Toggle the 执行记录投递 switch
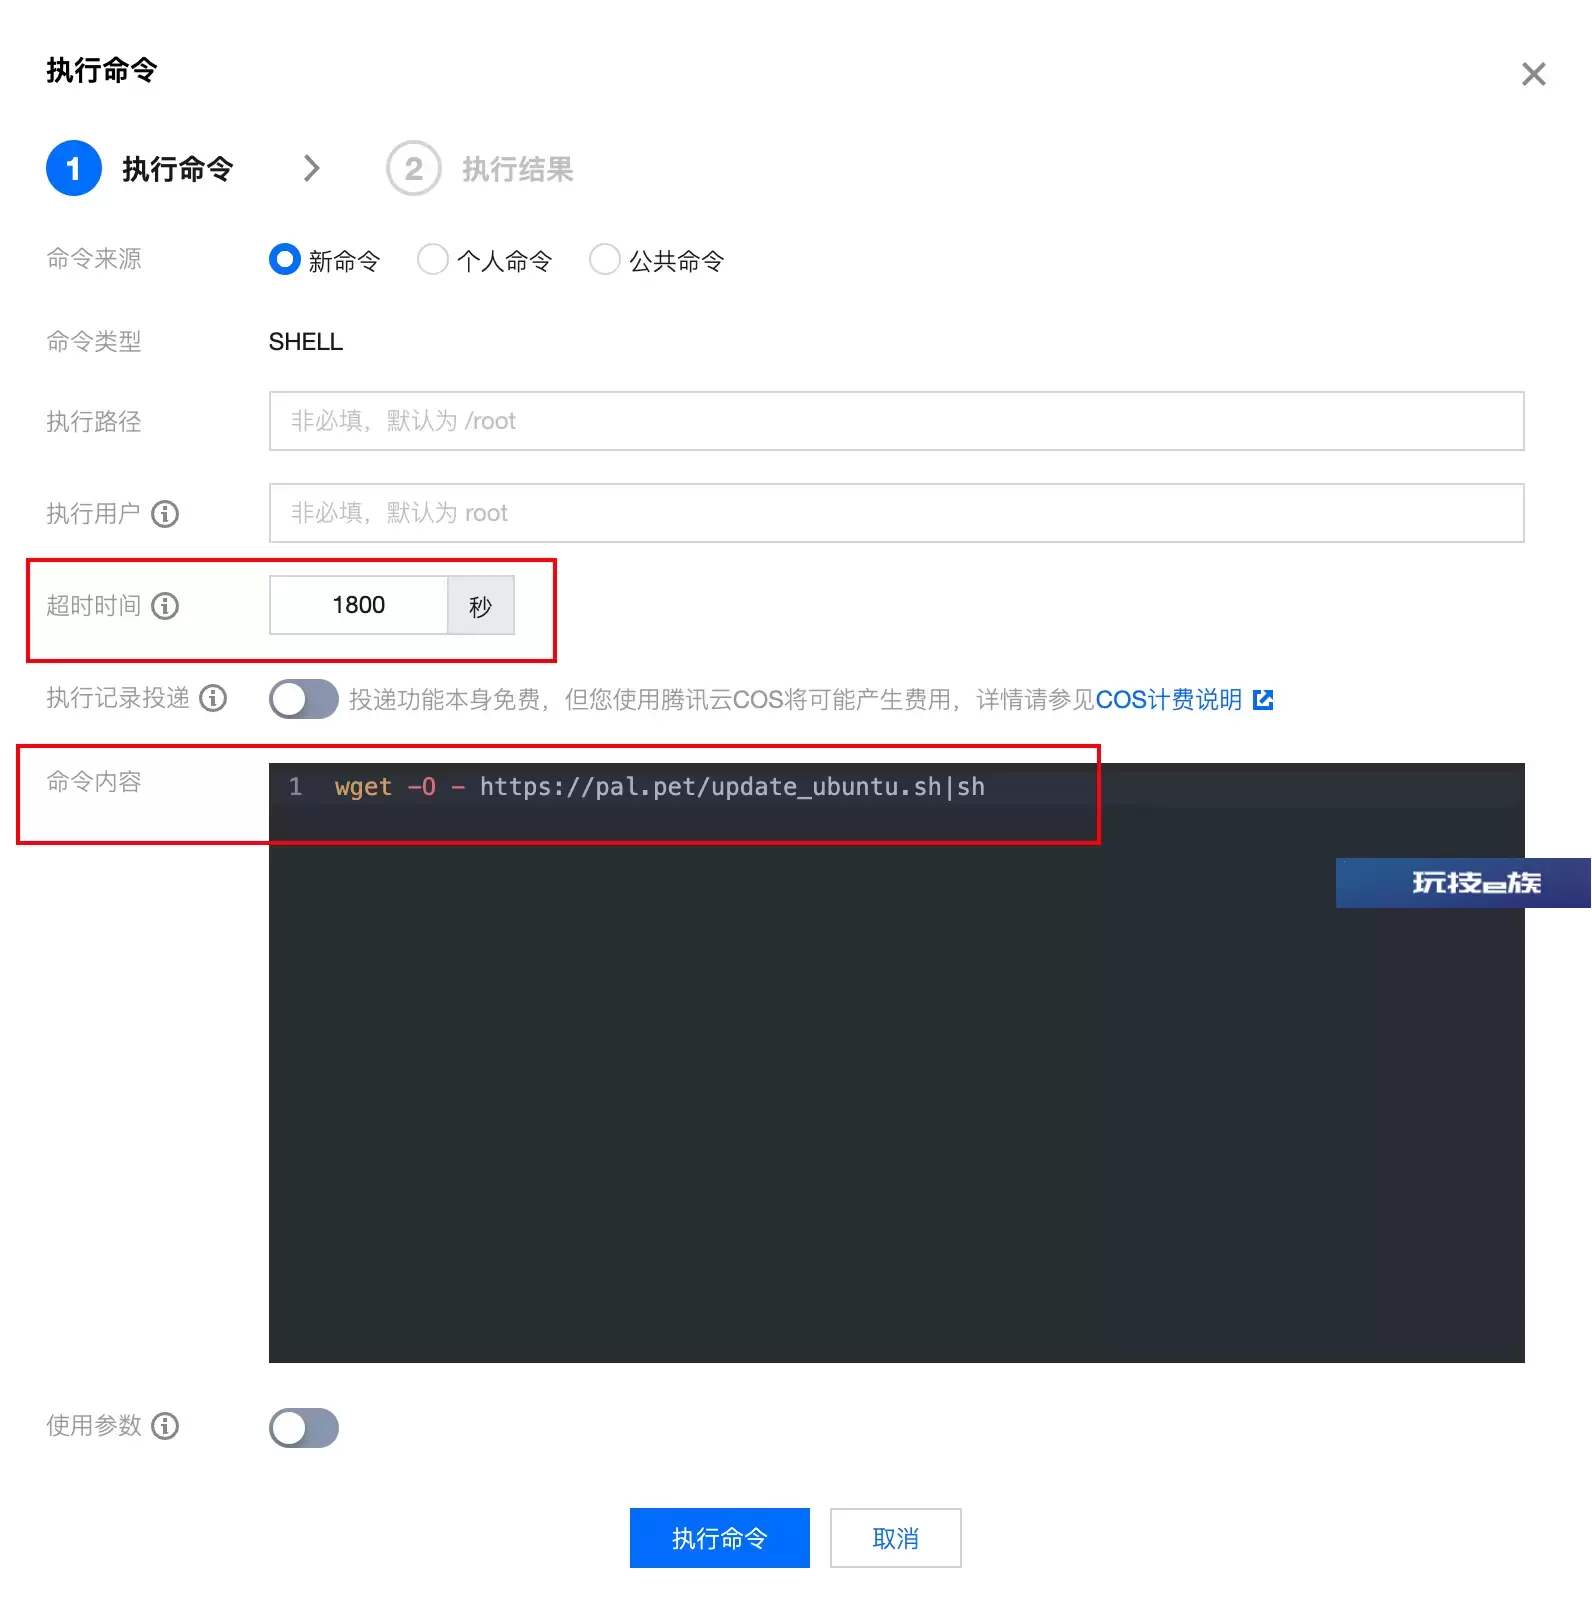 (304, 699)
